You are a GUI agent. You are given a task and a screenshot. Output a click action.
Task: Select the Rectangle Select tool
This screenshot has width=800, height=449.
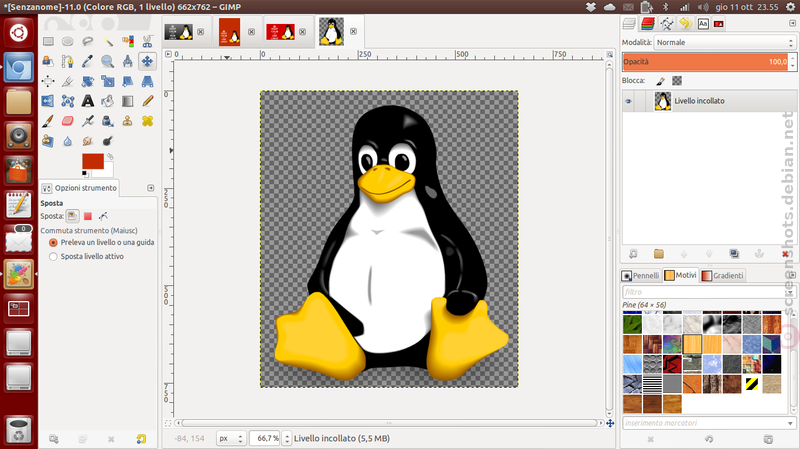tap(48, 41)
